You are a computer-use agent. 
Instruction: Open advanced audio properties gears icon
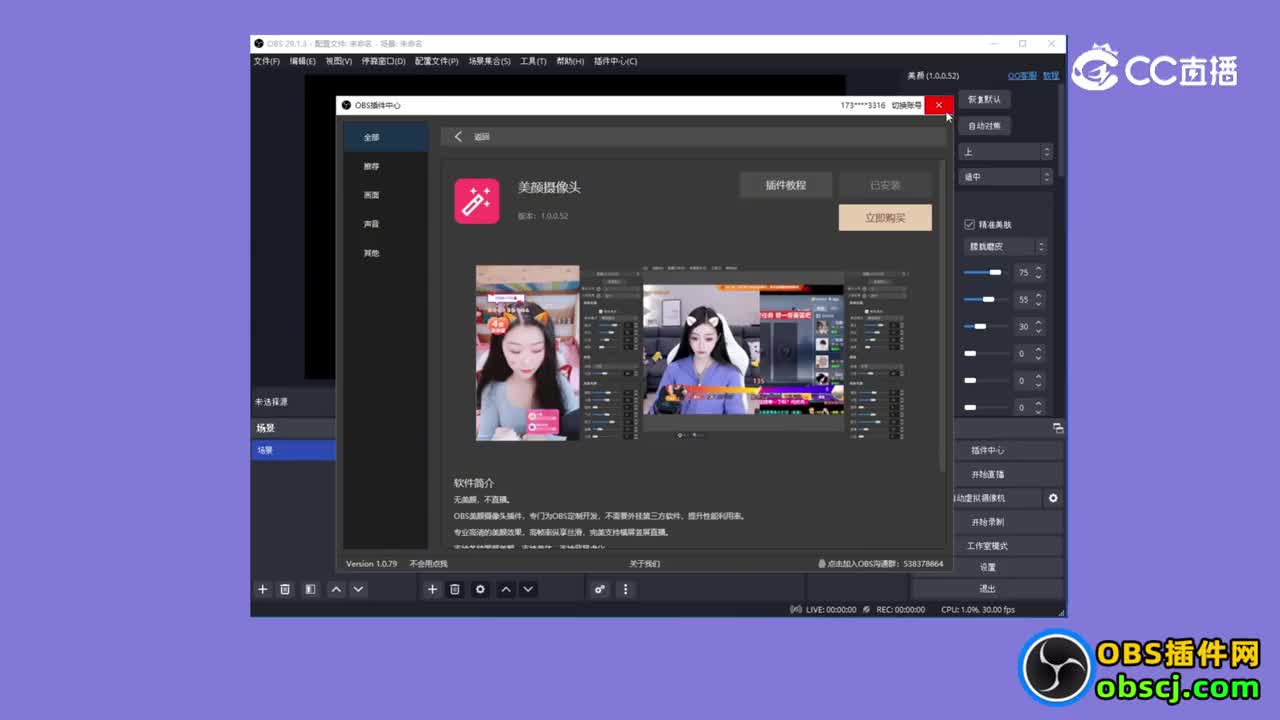[x=600, y=590]
